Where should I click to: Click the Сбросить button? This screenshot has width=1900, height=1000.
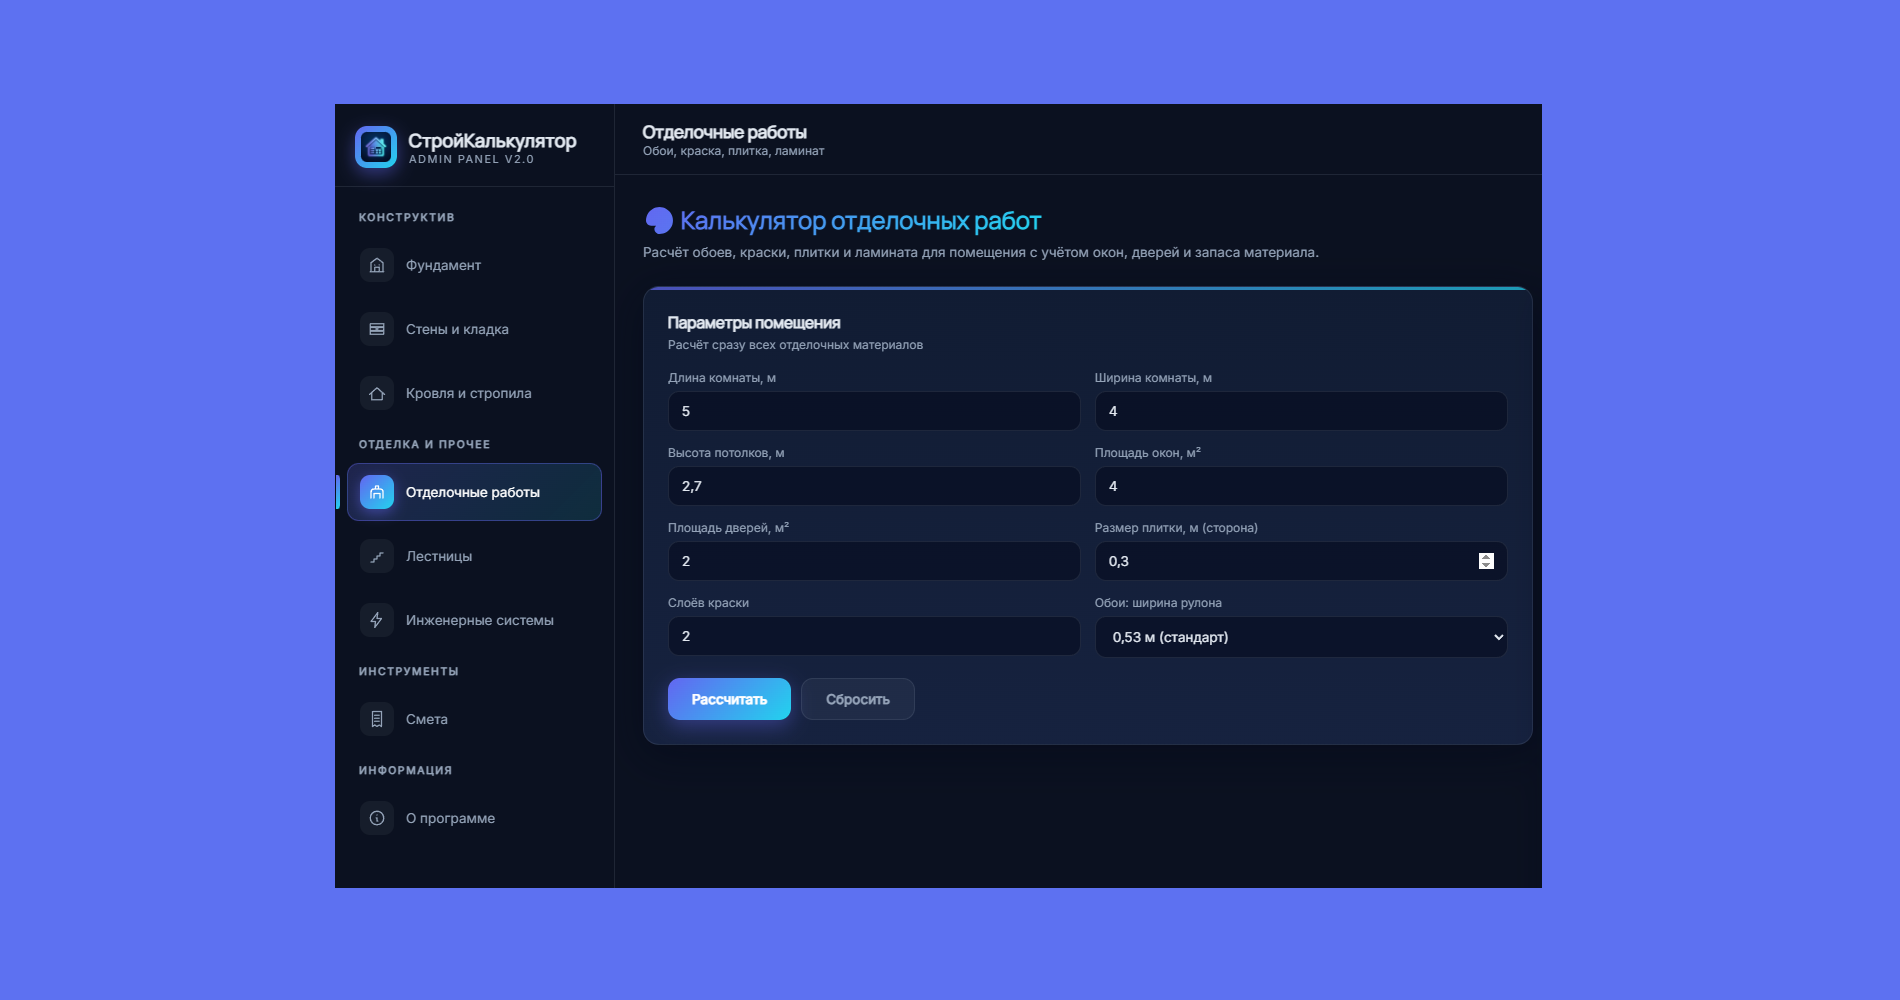pyautogui.click(x=858, y=699)
